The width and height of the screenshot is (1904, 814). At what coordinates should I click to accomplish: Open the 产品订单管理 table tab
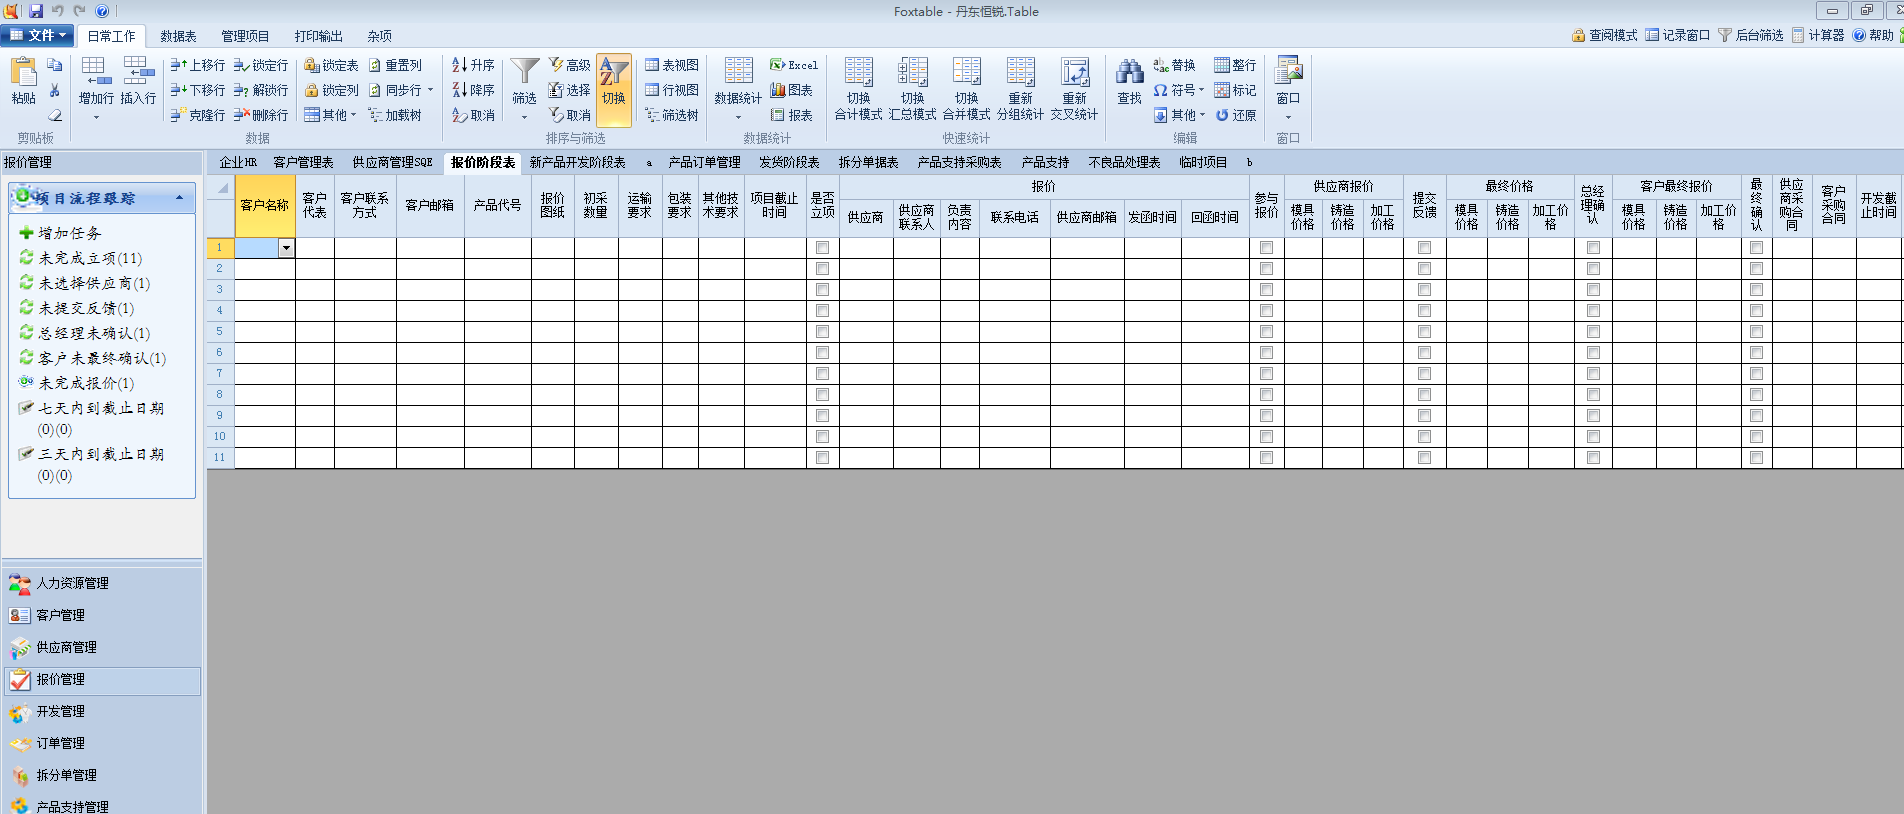click(x=704, y=162)
